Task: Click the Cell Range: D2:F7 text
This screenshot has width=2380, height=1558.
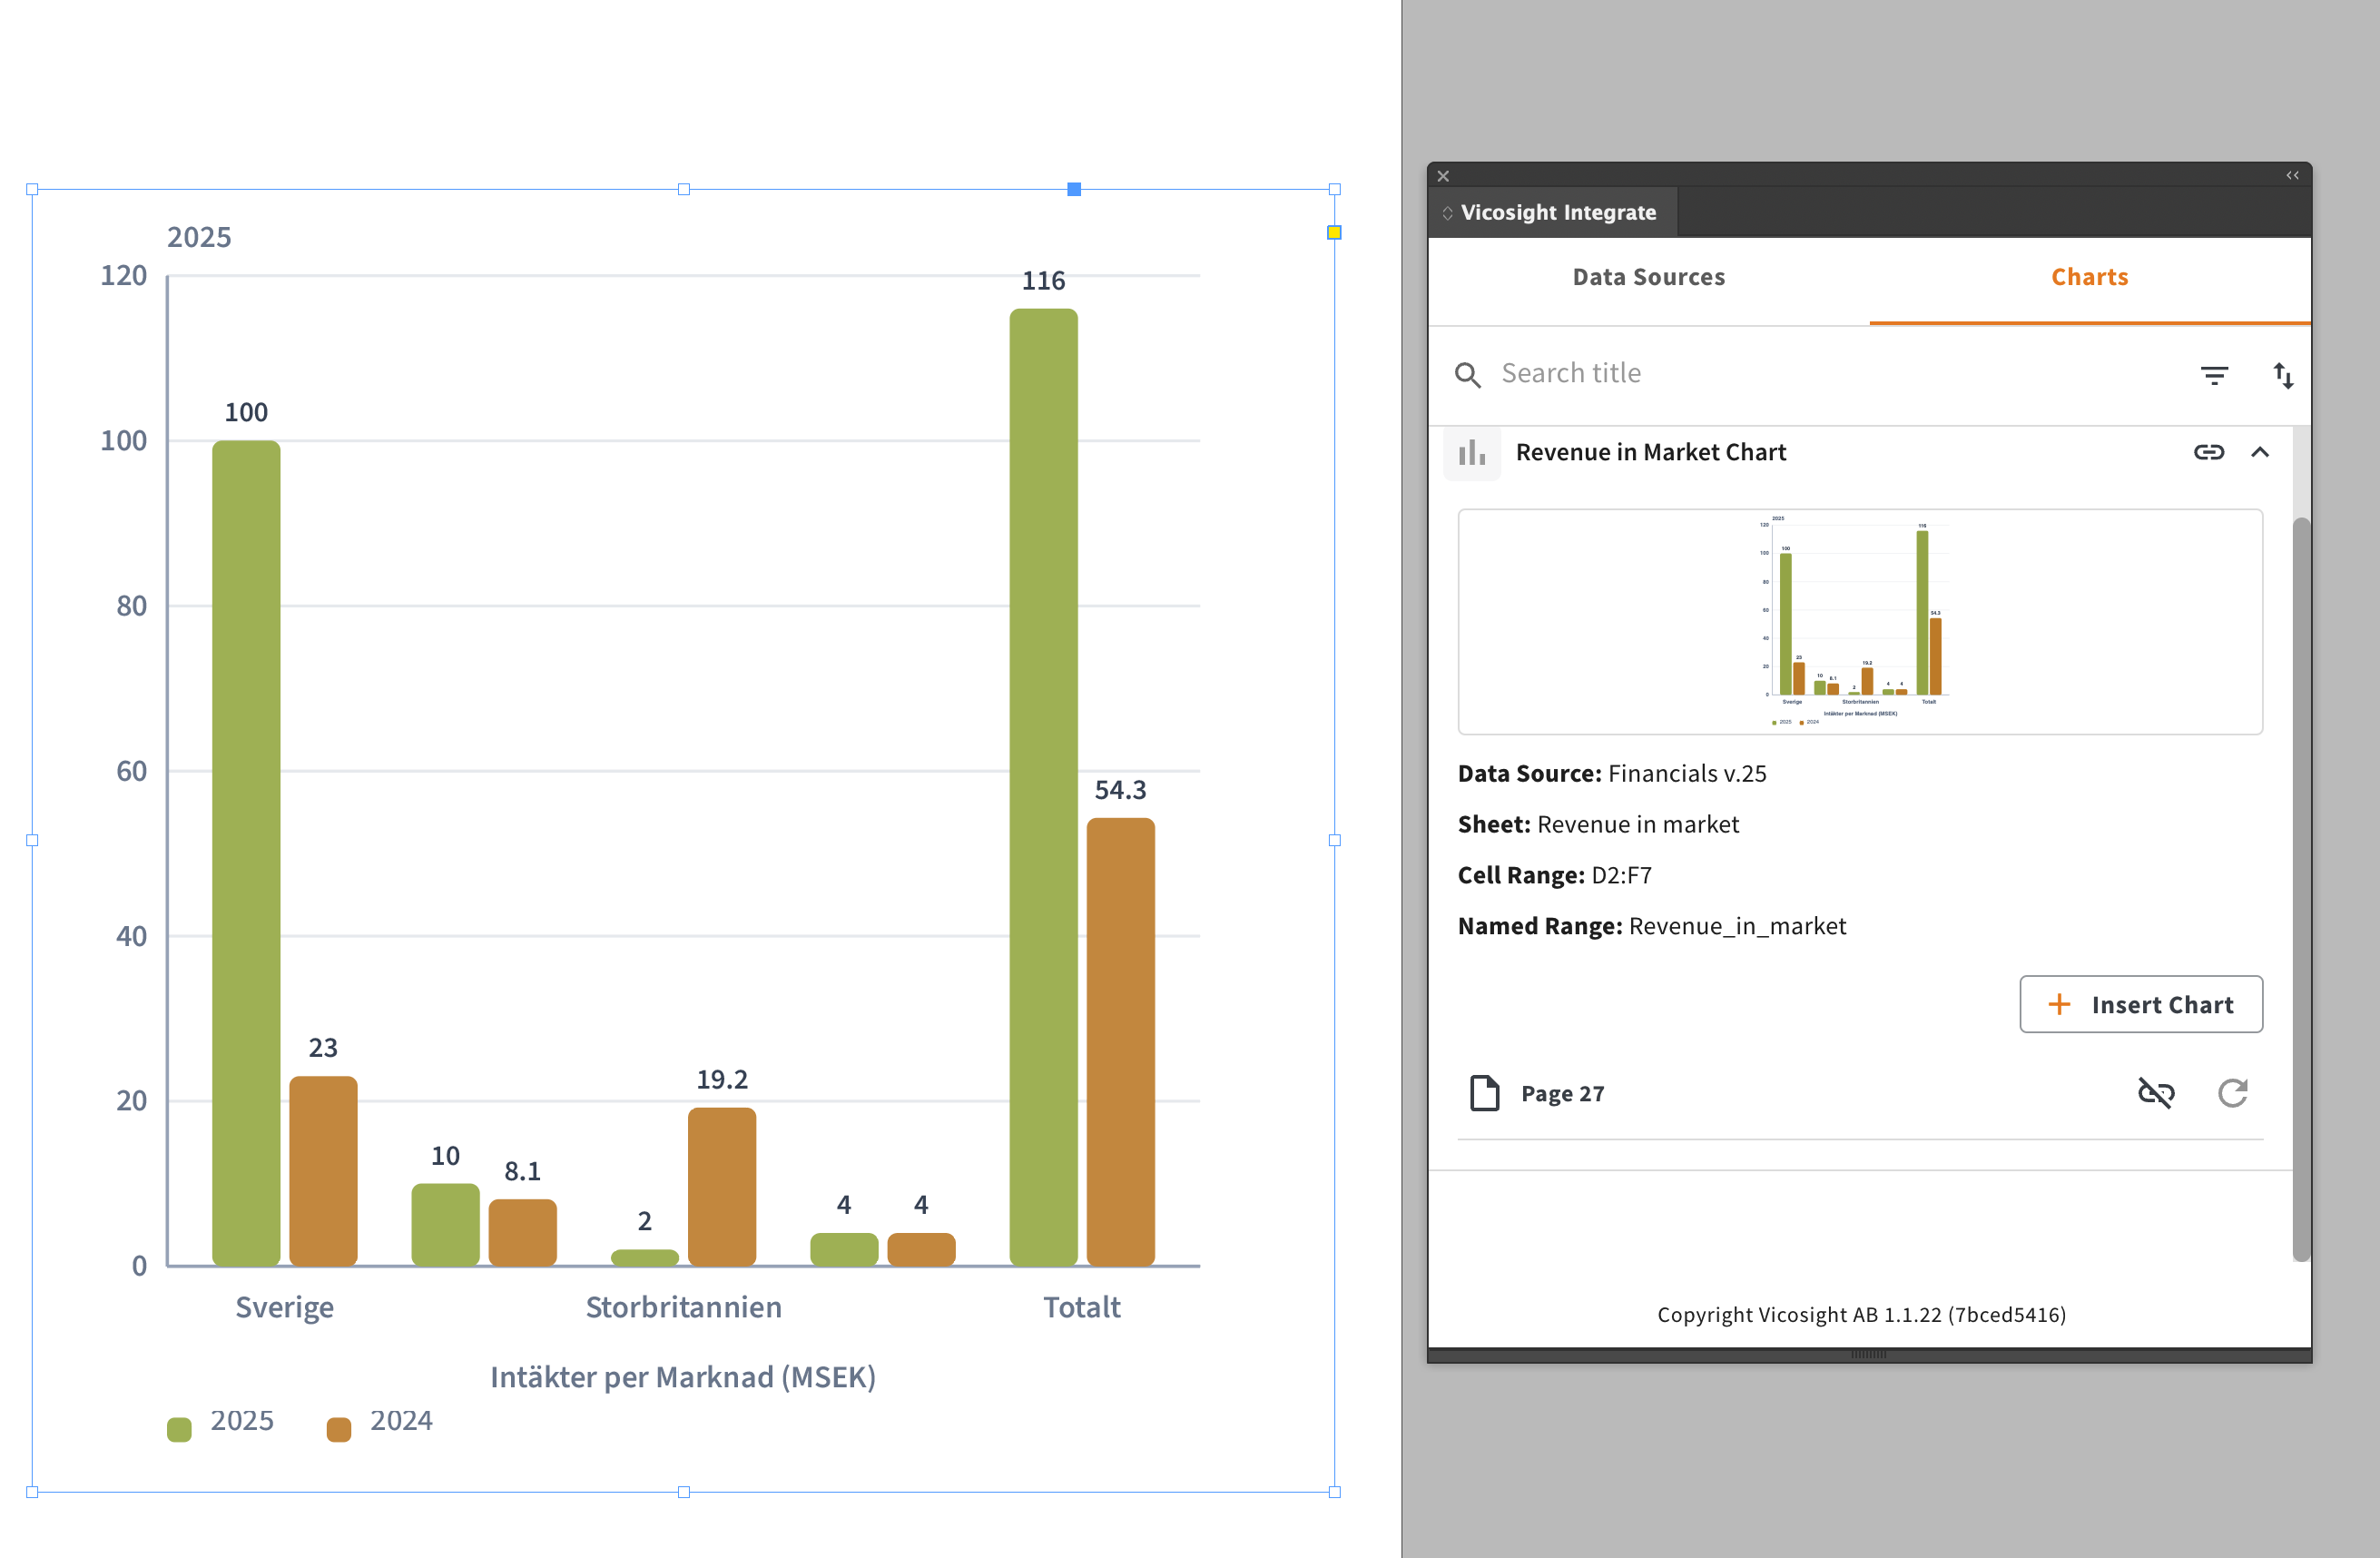Action: tap(1554, 875)
